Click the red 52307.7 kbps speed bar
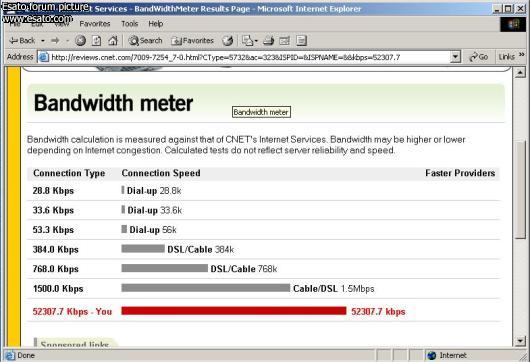 pyautogui.click(x=234, y=311)
